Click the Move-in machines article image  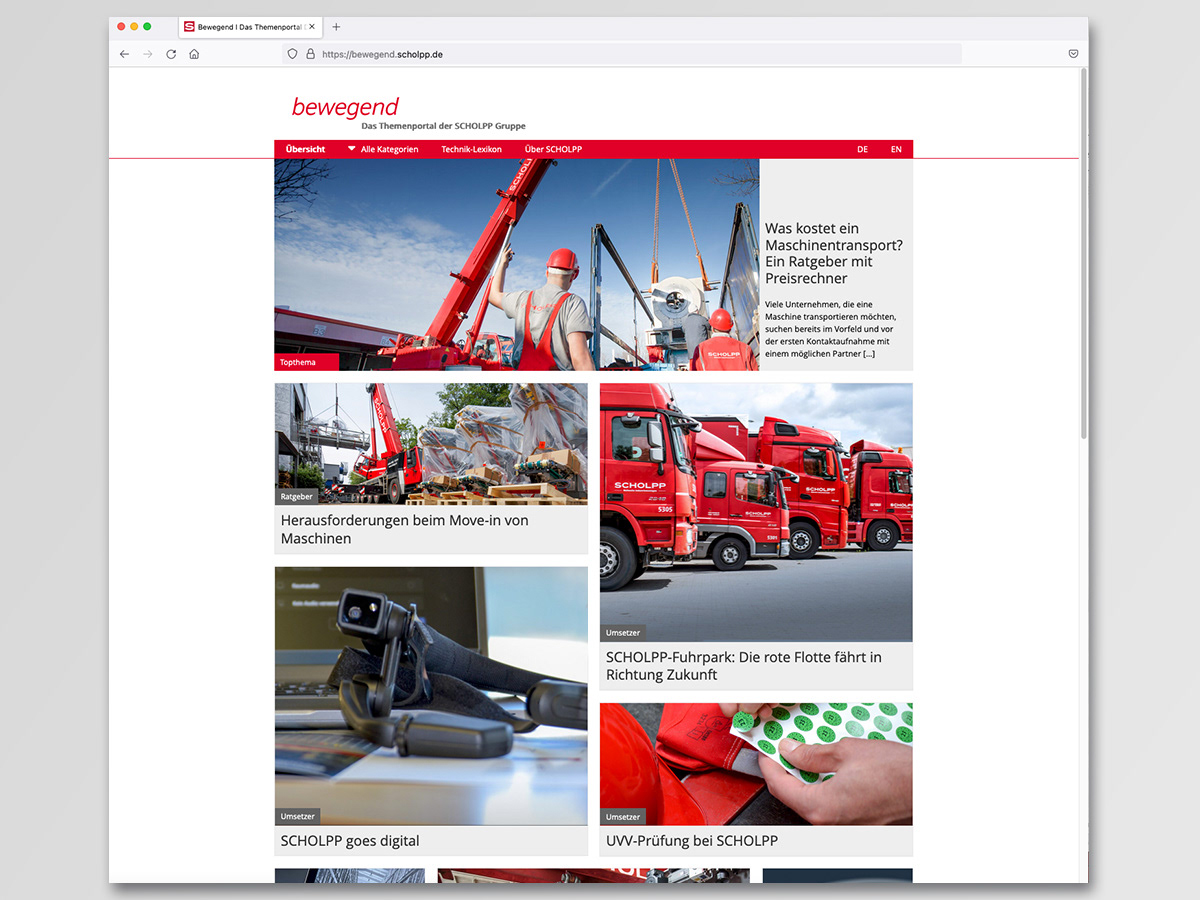[431, 444]
